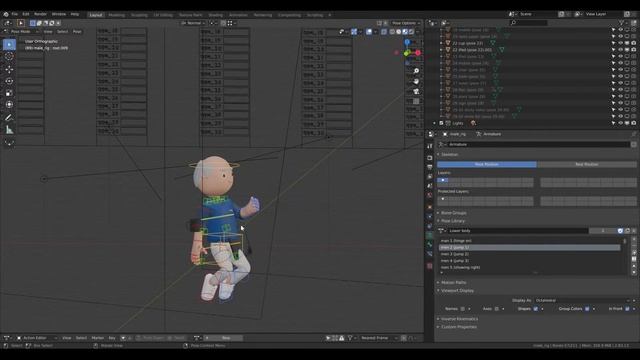Open the Window menu
Viewport: 640px width, 360px height.
(59, 14)
